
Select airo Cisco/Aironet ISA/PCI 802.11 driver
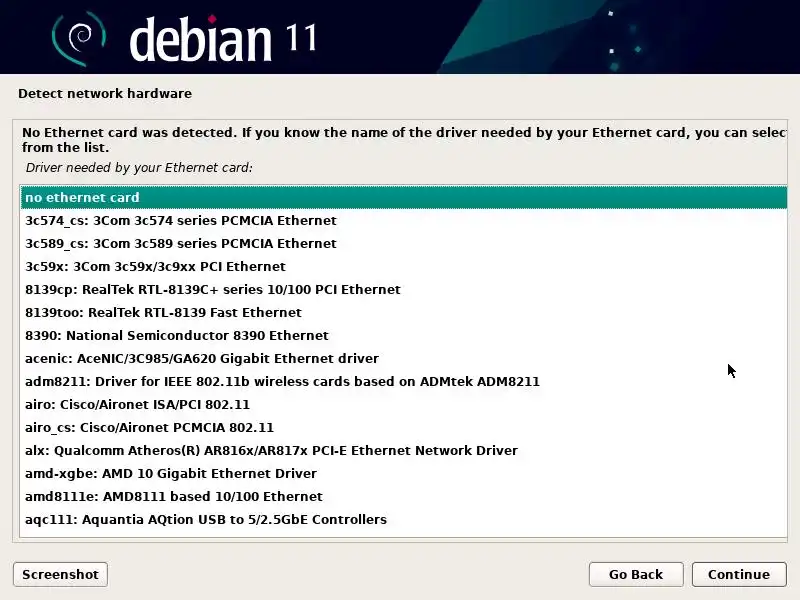404,404
